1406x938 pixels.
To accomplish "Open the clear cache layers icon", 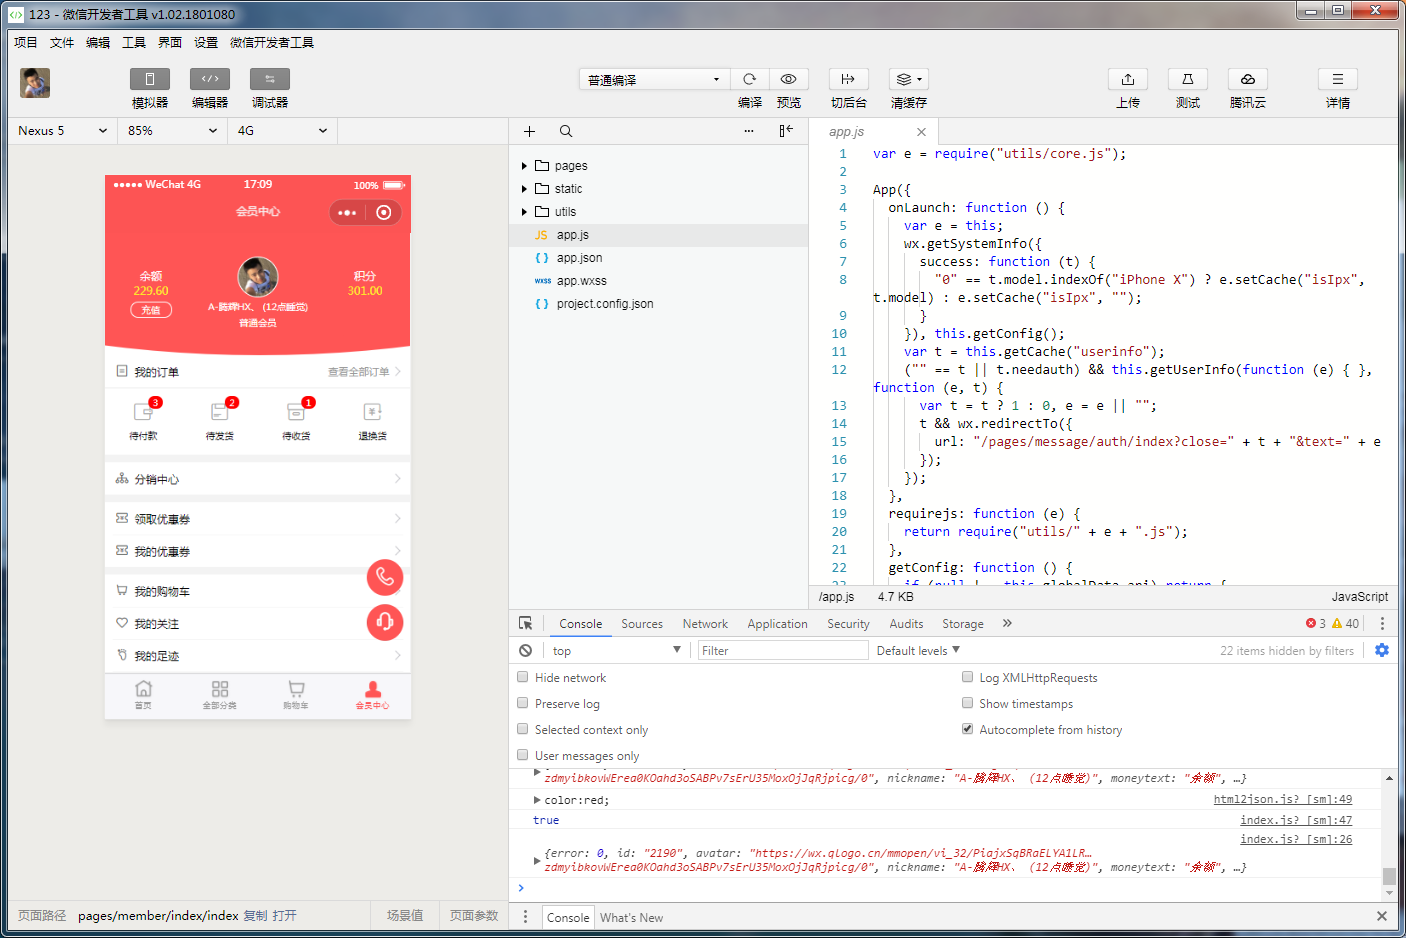I will [x=908, y=79].
